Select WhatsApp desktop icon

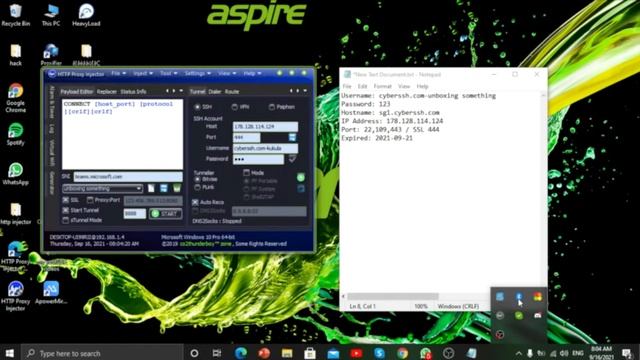16,174
